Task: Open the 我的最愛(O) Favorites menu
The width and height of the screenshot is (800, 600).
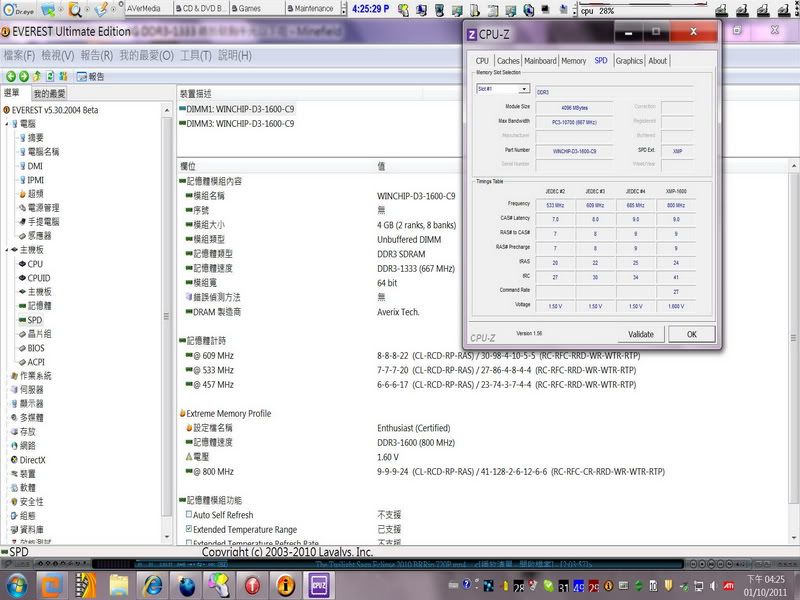Action: coord(146,56)
